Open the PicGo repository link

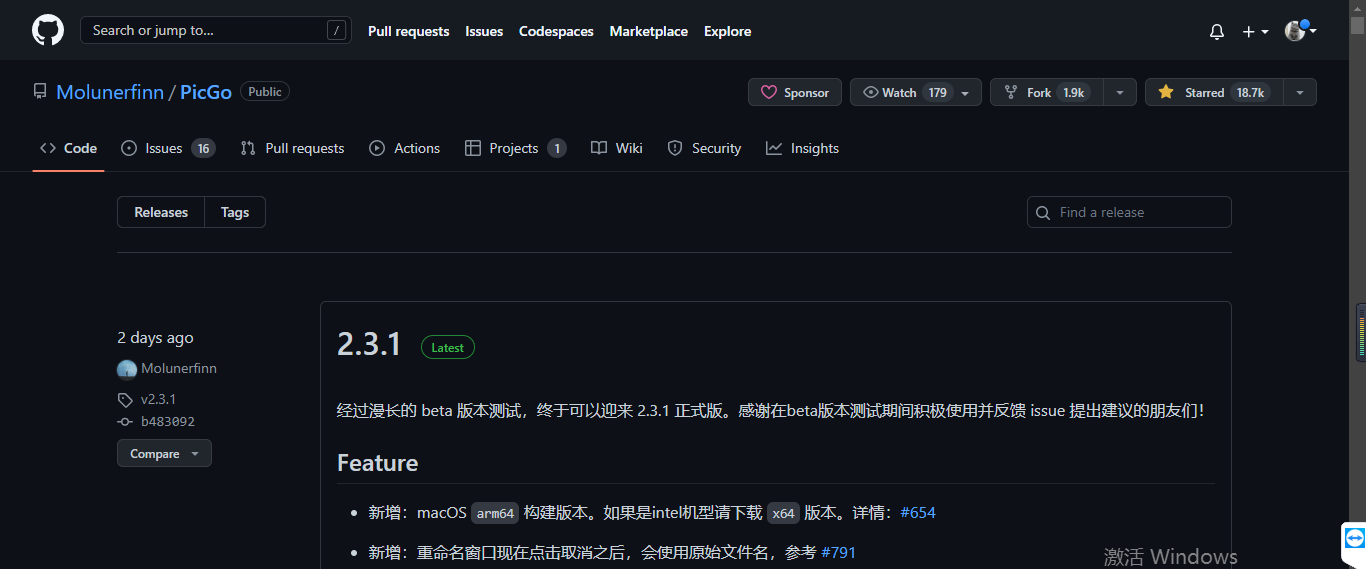pyautogui.click(x=206, y=92)
